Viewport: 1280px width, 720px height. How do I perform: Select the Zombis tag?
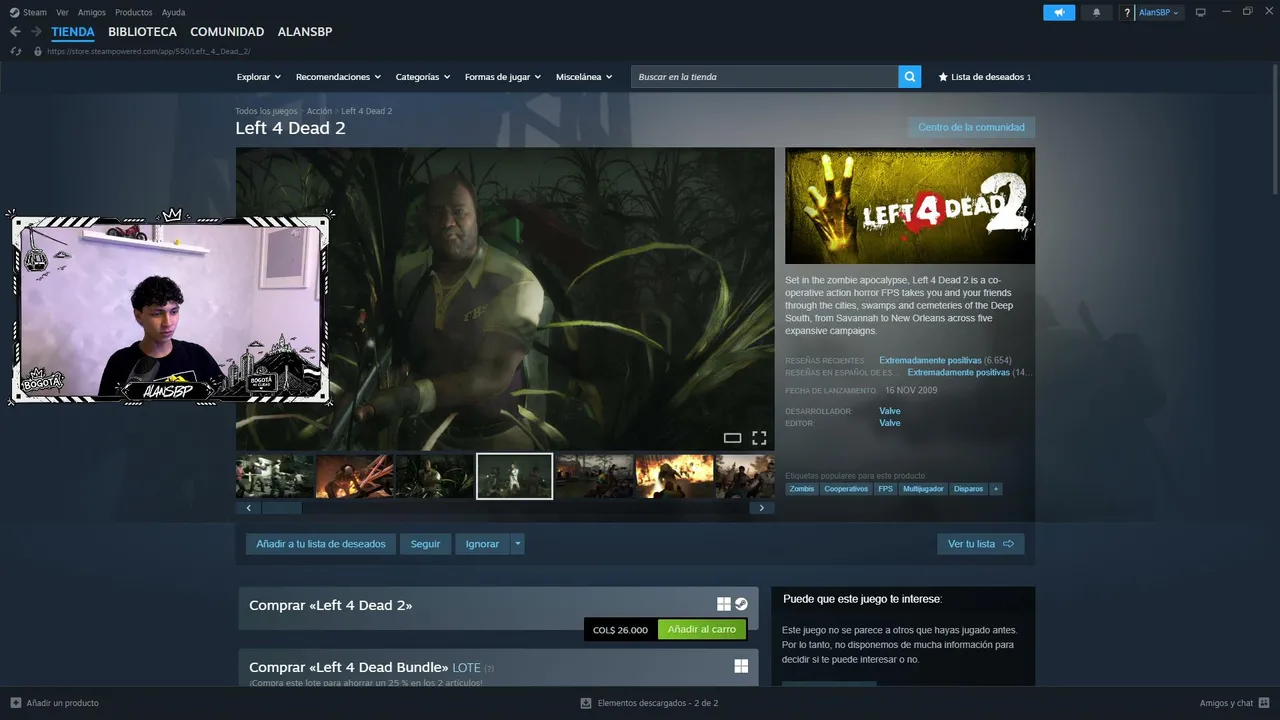point(802,489)
